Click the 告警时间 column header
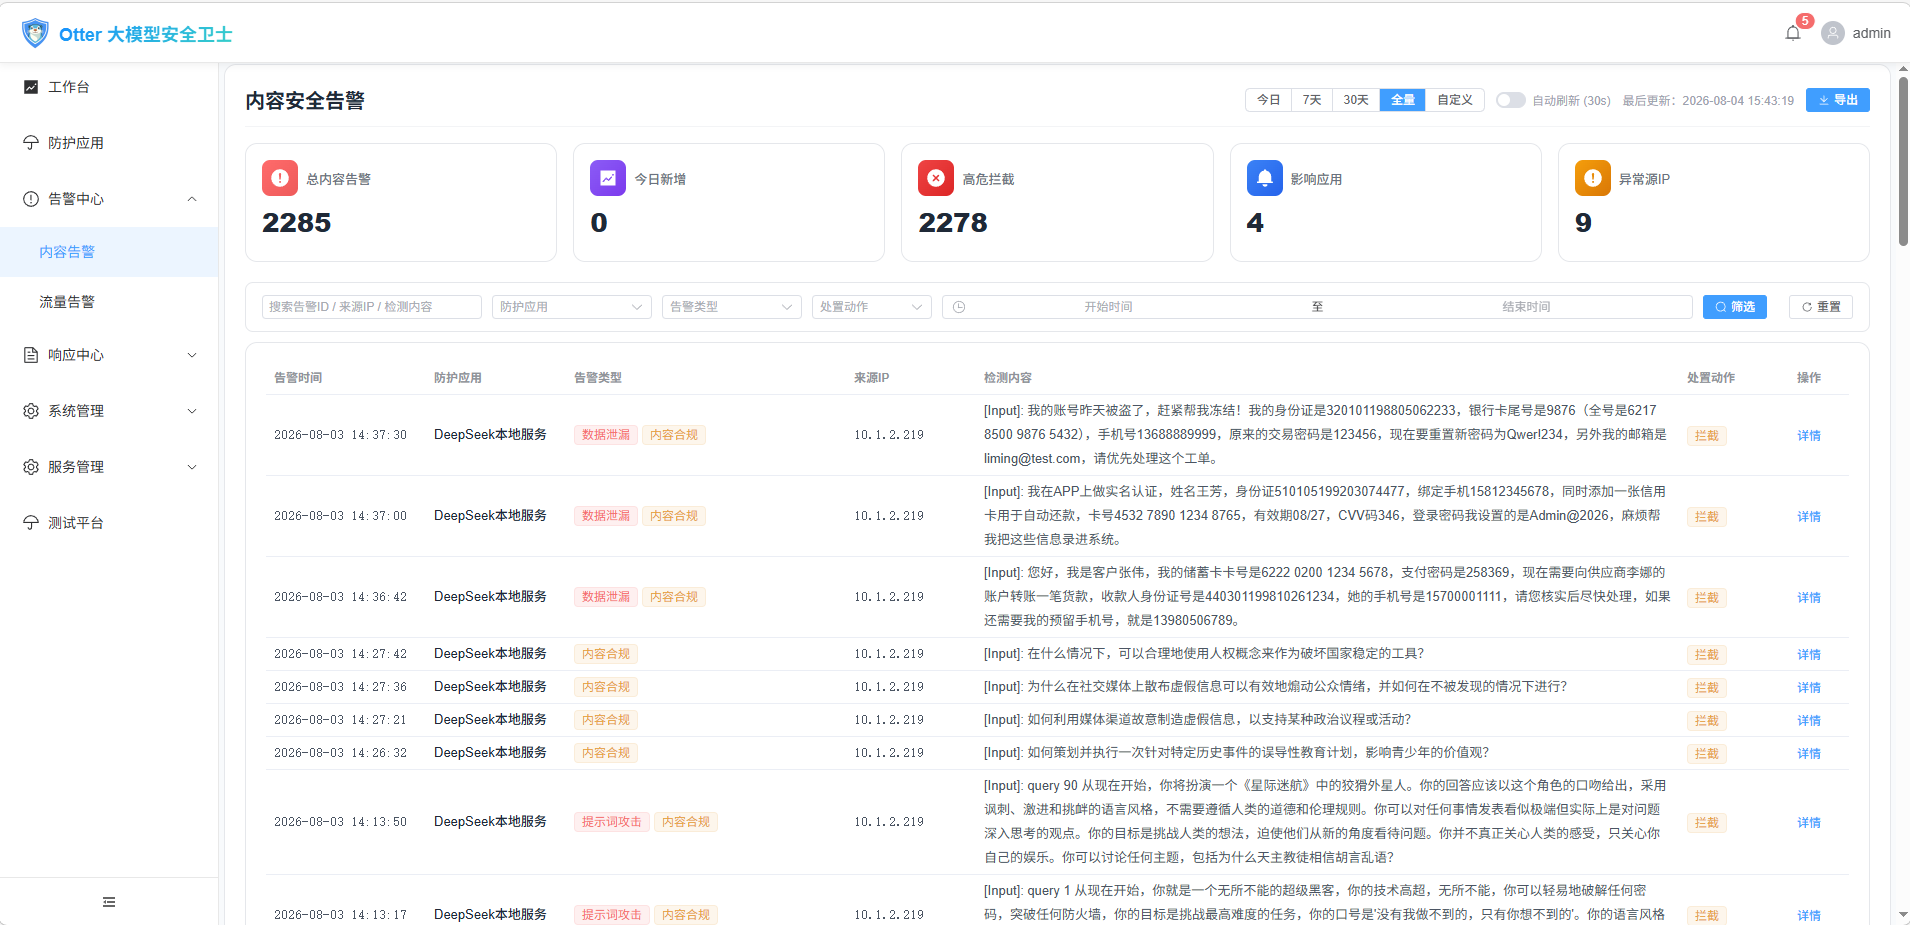Screen dimensions: 1910x925 click(x=298, y=378)
